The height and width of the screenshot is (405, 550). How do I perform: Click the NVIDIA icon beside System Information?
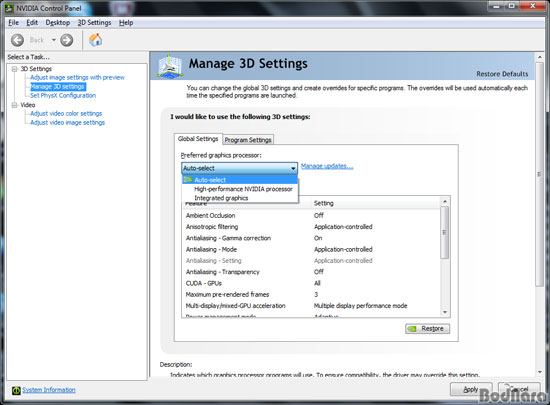pyautogui.click(x=16, y=390)
